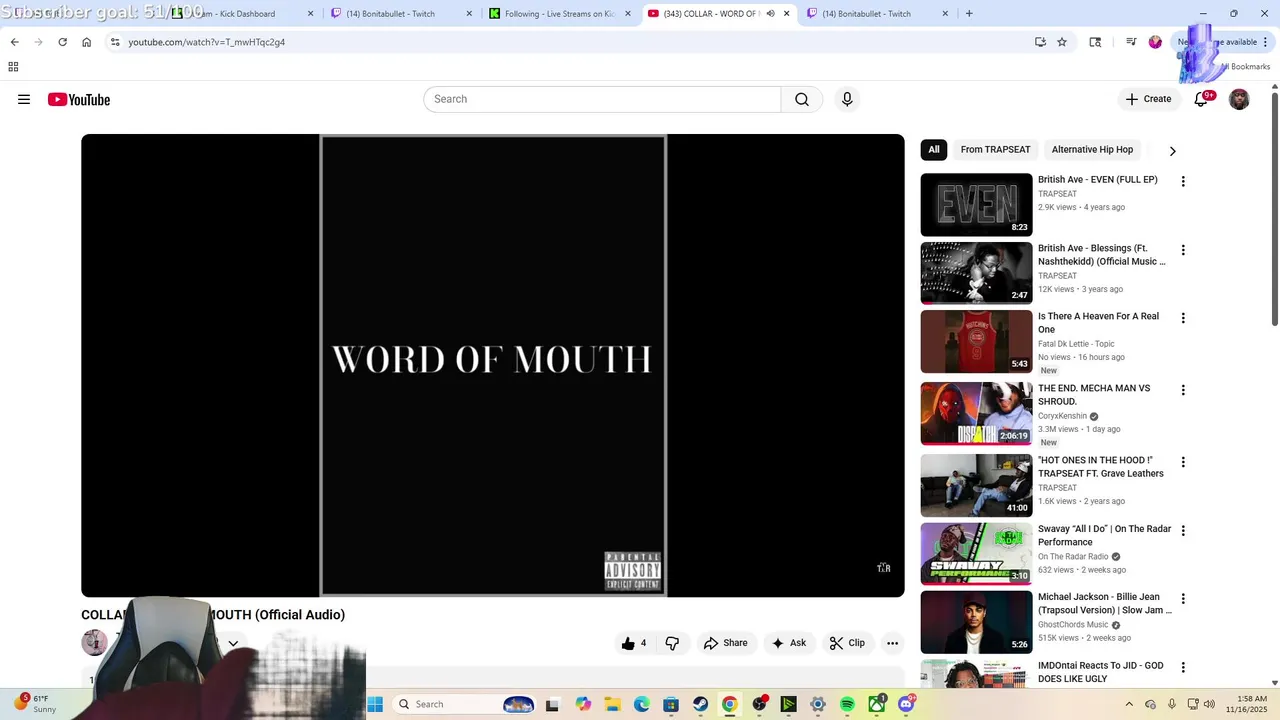Reload the page with the refresh icon

click(x=62, y=42)
